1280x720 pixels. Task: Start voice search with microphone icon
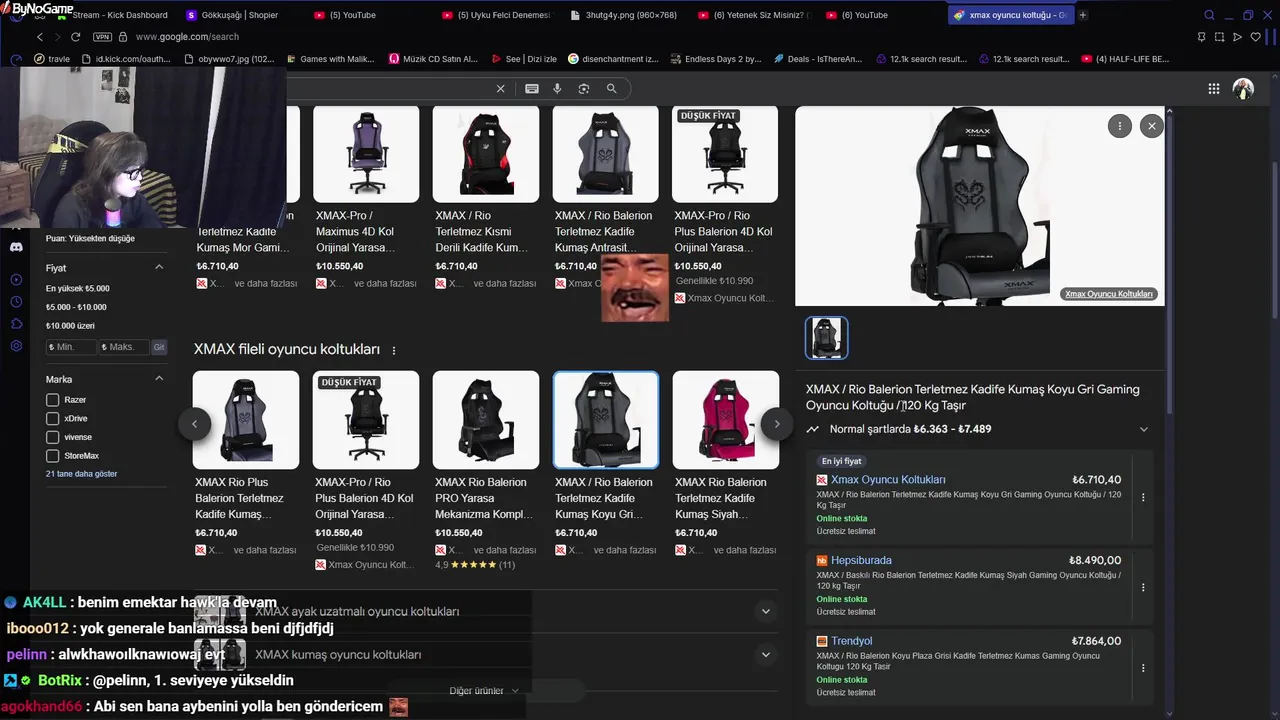[558, 89]
